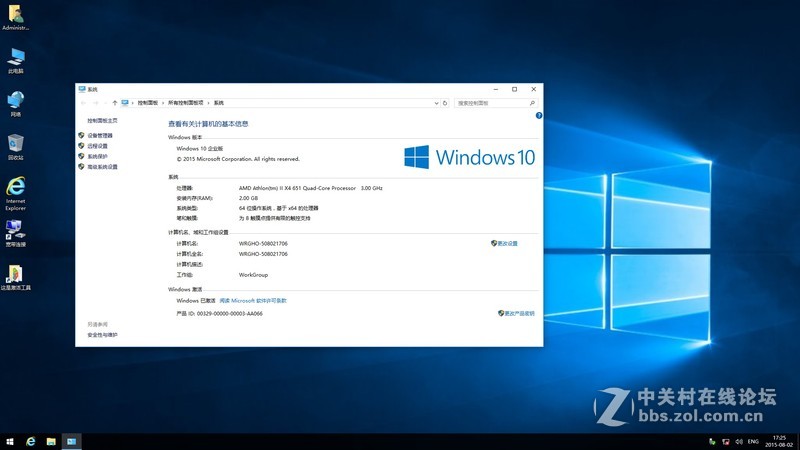Open 远程设置 remote settings link

point(97,146)
